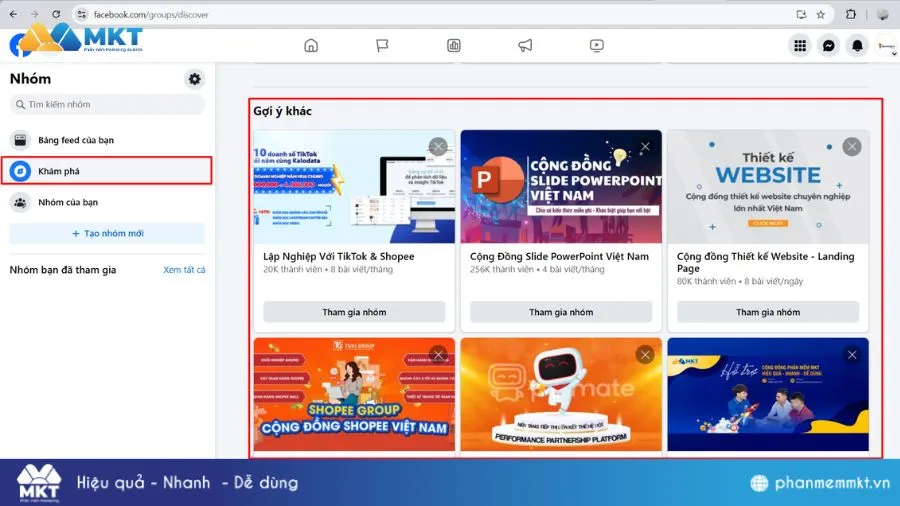Dismiss Shopee Group Việt Nam suggestion
Image resolution: width=900 pixels, height=506 pixels.
[438, 355]
